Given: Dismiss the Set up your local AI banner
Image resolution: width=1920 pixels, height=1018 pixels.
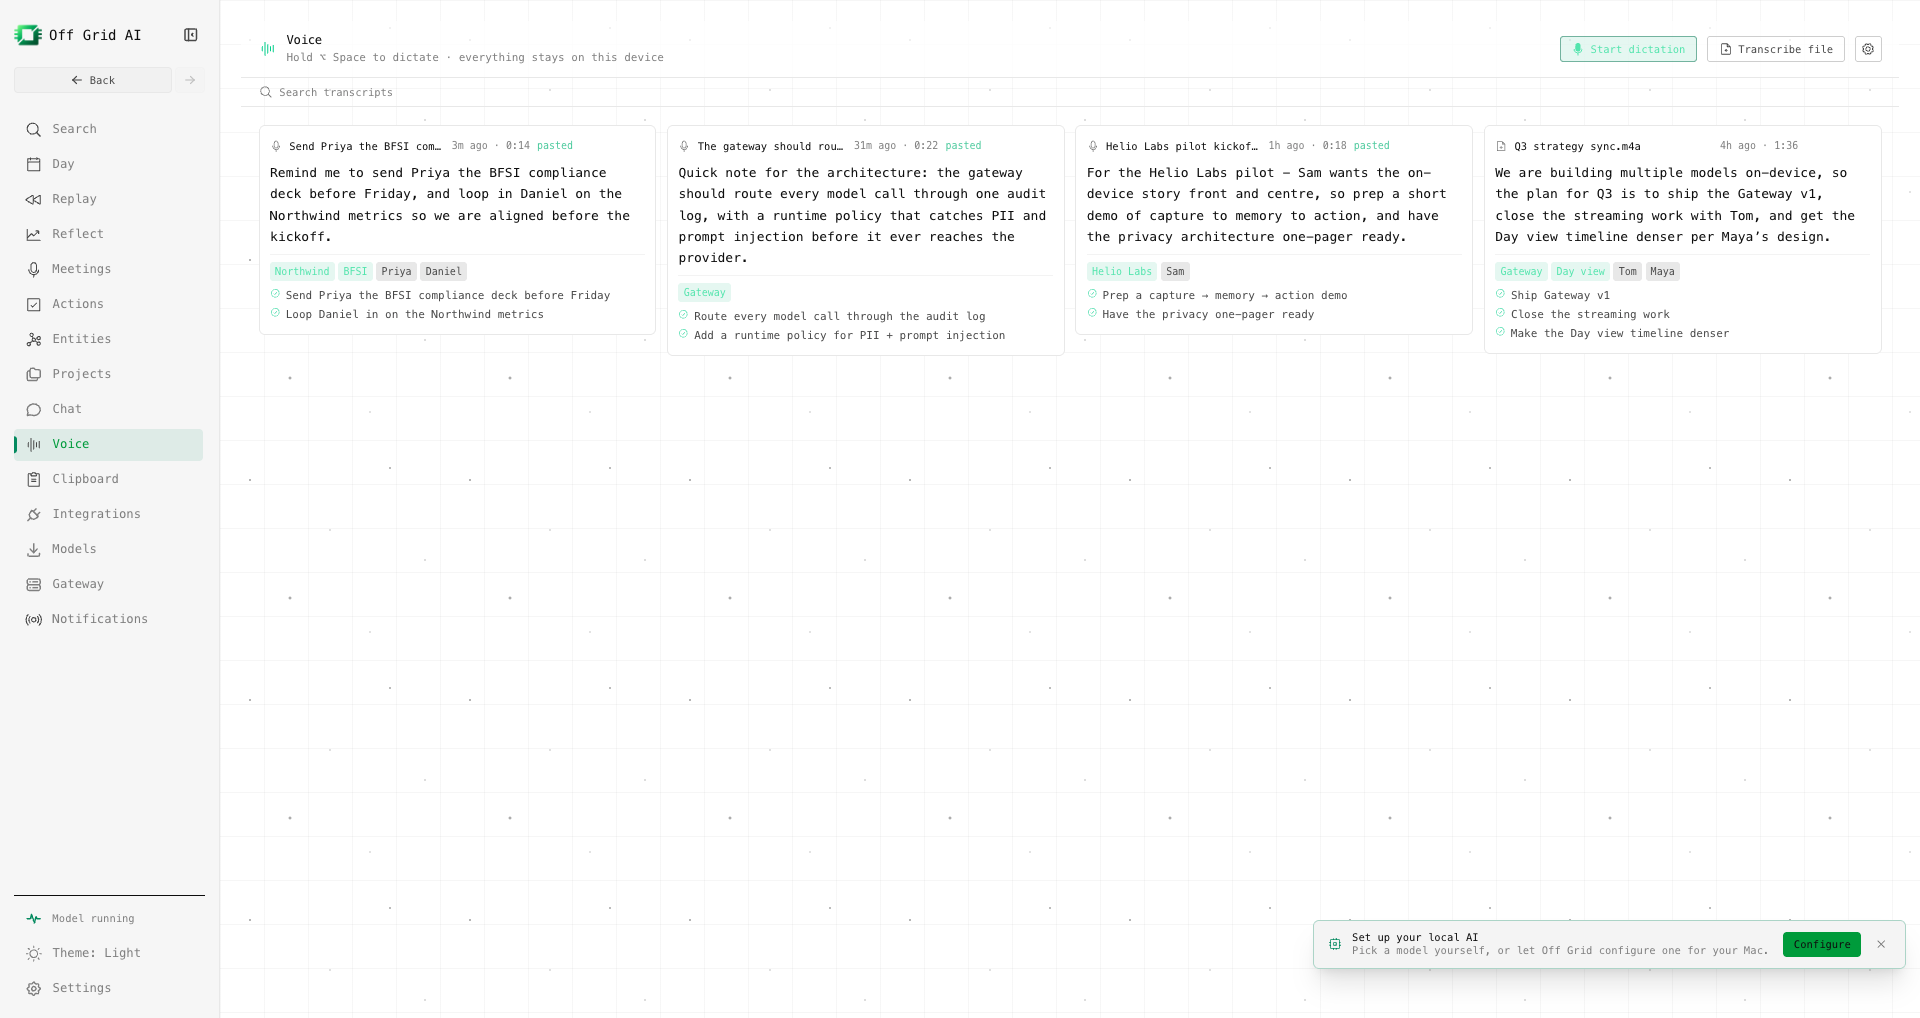Looking at the screenshot, I should point(1881,944).
